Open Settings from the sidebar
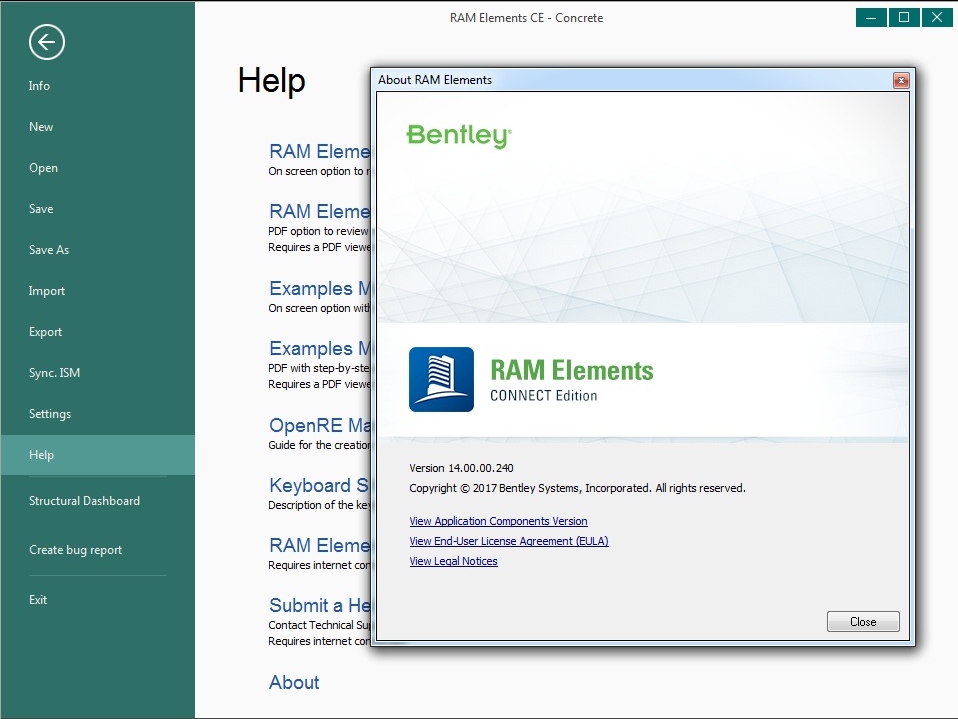The image size is (958, 719). point(50,414)
